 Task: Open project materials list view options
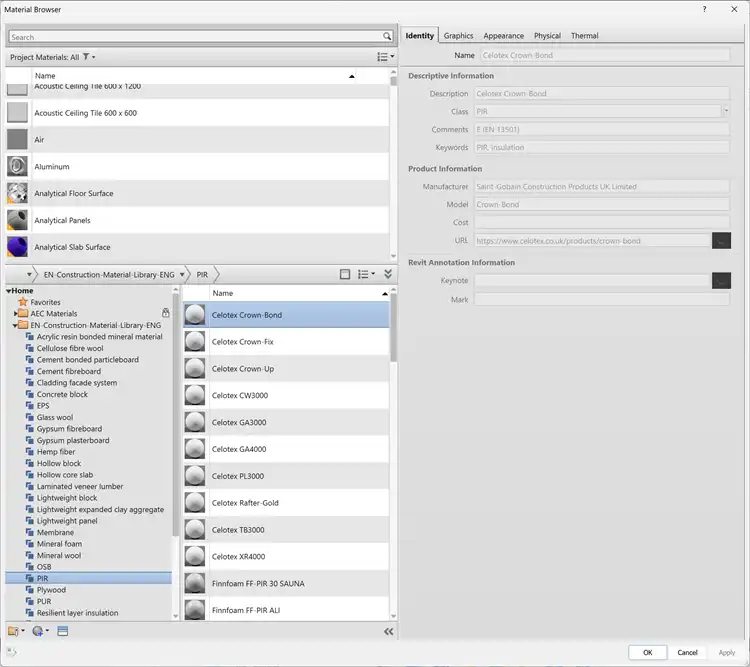pos(386,57)
